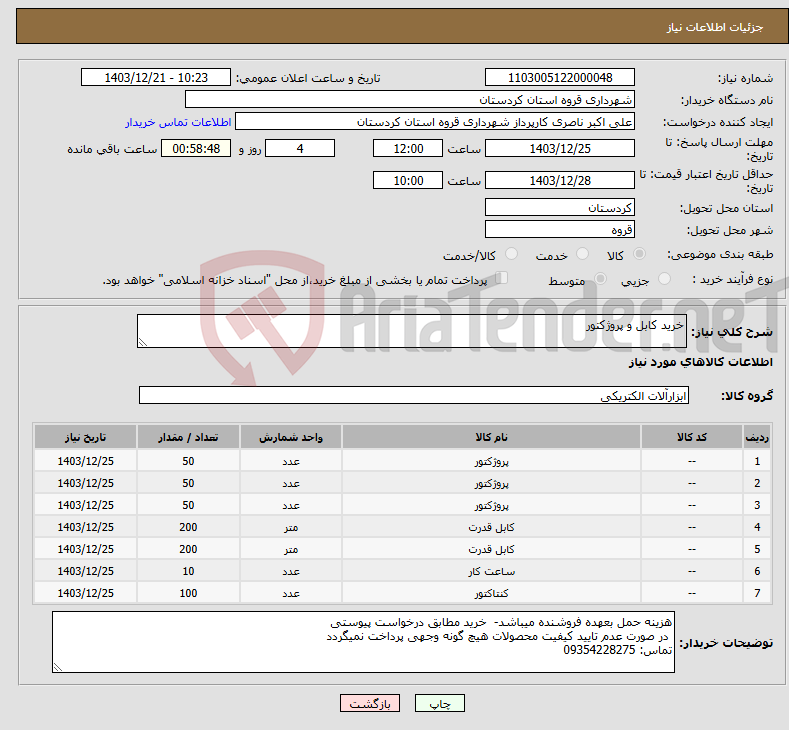Click the ردیف column header
The height and width of the screenshot is (730, 789).
coord(757,437)
